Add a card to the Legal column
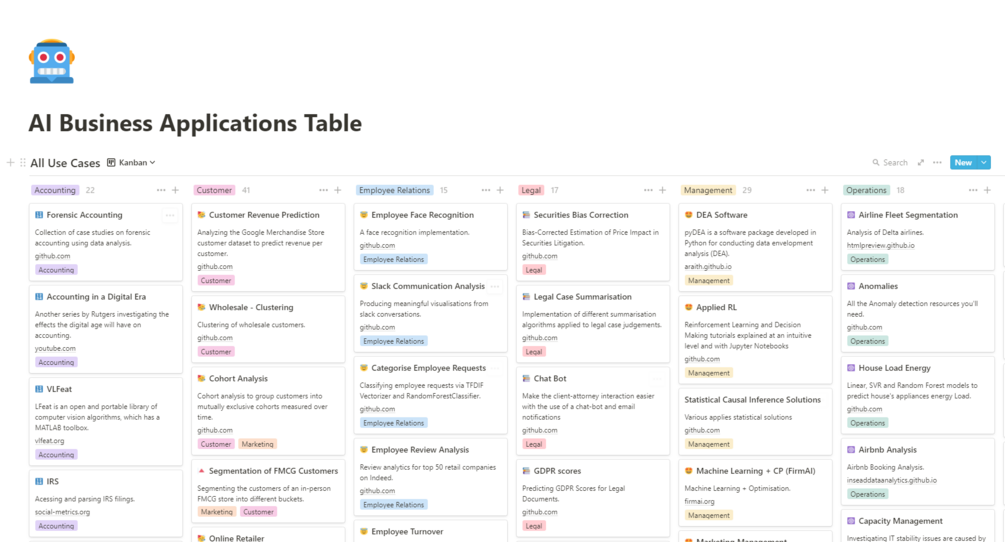The width and height of the screenshot is (1005, 542). tap(663, 190)
